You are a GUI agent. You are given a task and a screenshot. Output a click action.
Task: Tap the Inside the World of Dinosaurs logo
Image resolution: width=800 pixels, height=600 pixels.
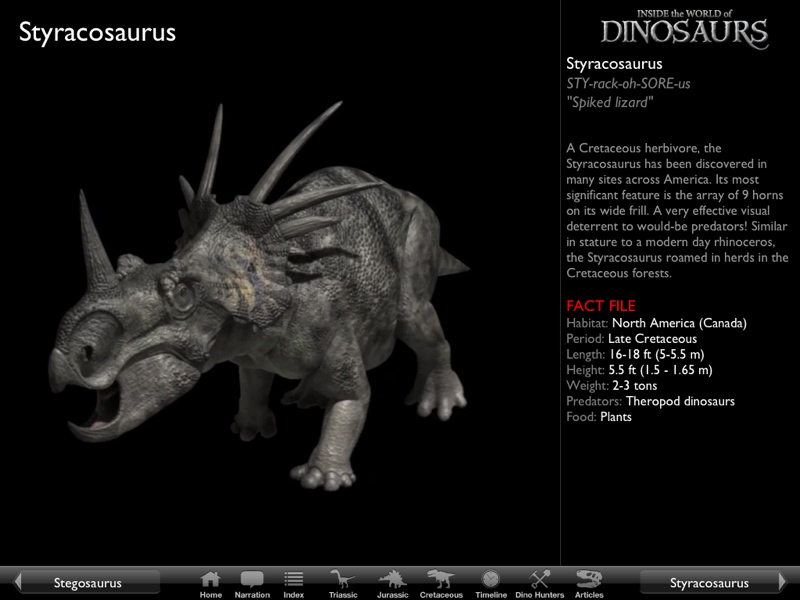click(684, 29)
